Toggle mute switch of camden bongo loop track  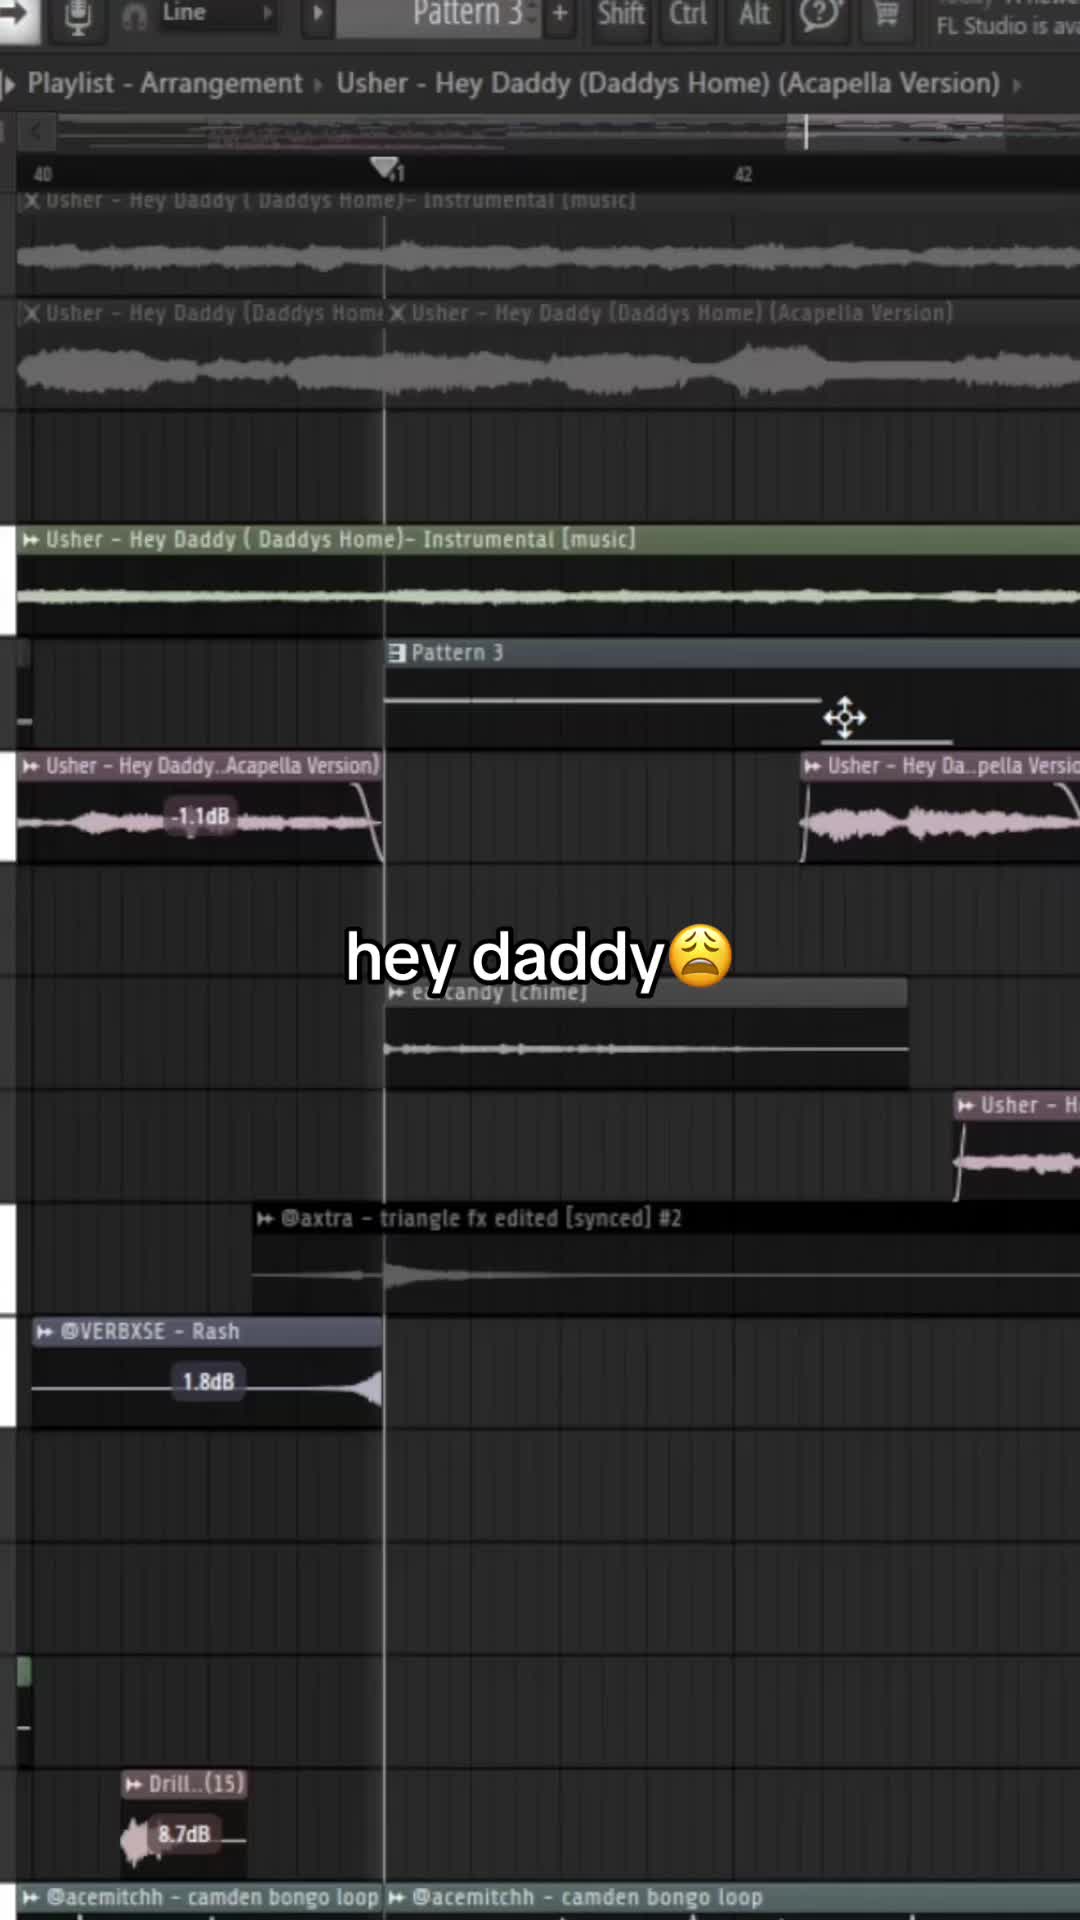point(7,1902)
